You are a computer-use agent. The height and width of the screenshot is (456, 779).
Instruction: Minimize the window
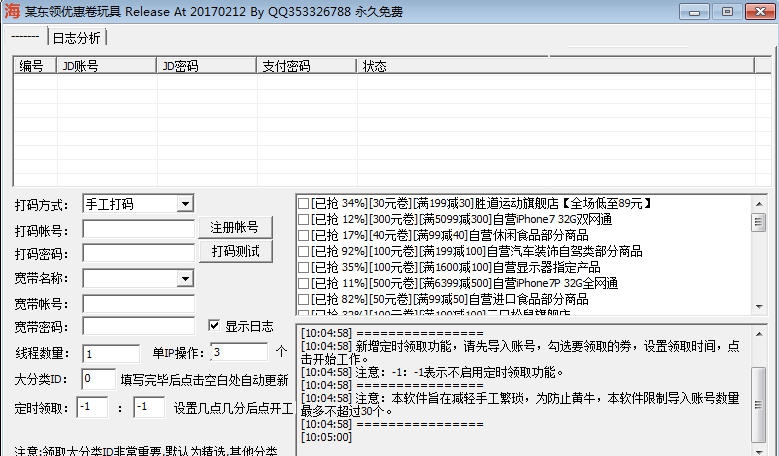(x=694, y=11)
